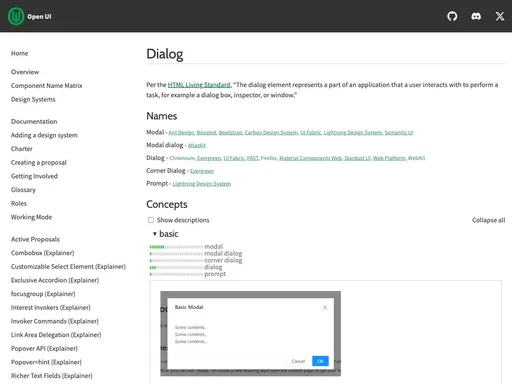Screen dimensions: 512x384
Task: Open Lightning Design System link beside Prompt
Action: pyautogui.click(x=202, y=184)
